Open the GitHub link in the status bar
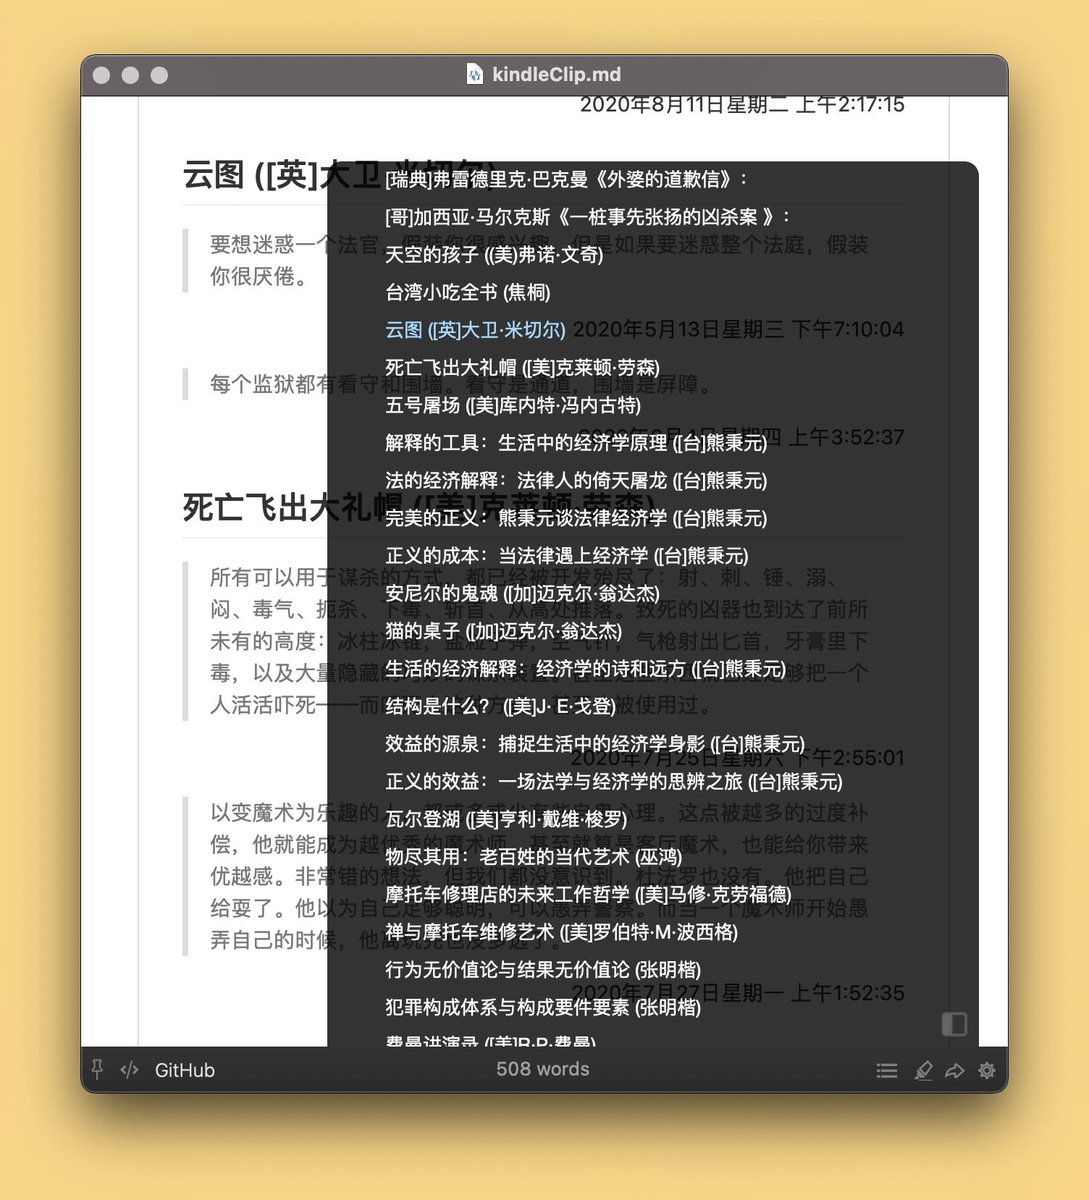Screen dimensions: 1089x1200 (x=183, y=1070)
